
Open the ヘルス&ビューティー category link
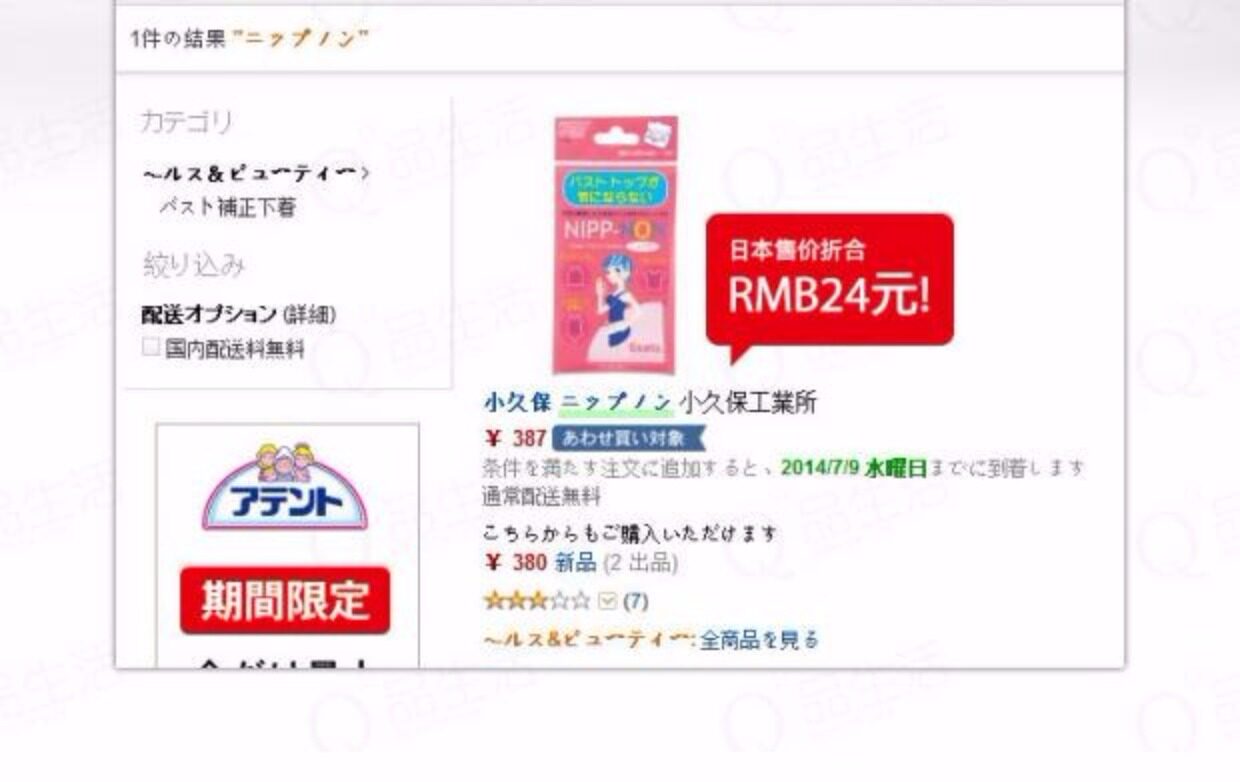click(250, 174)
